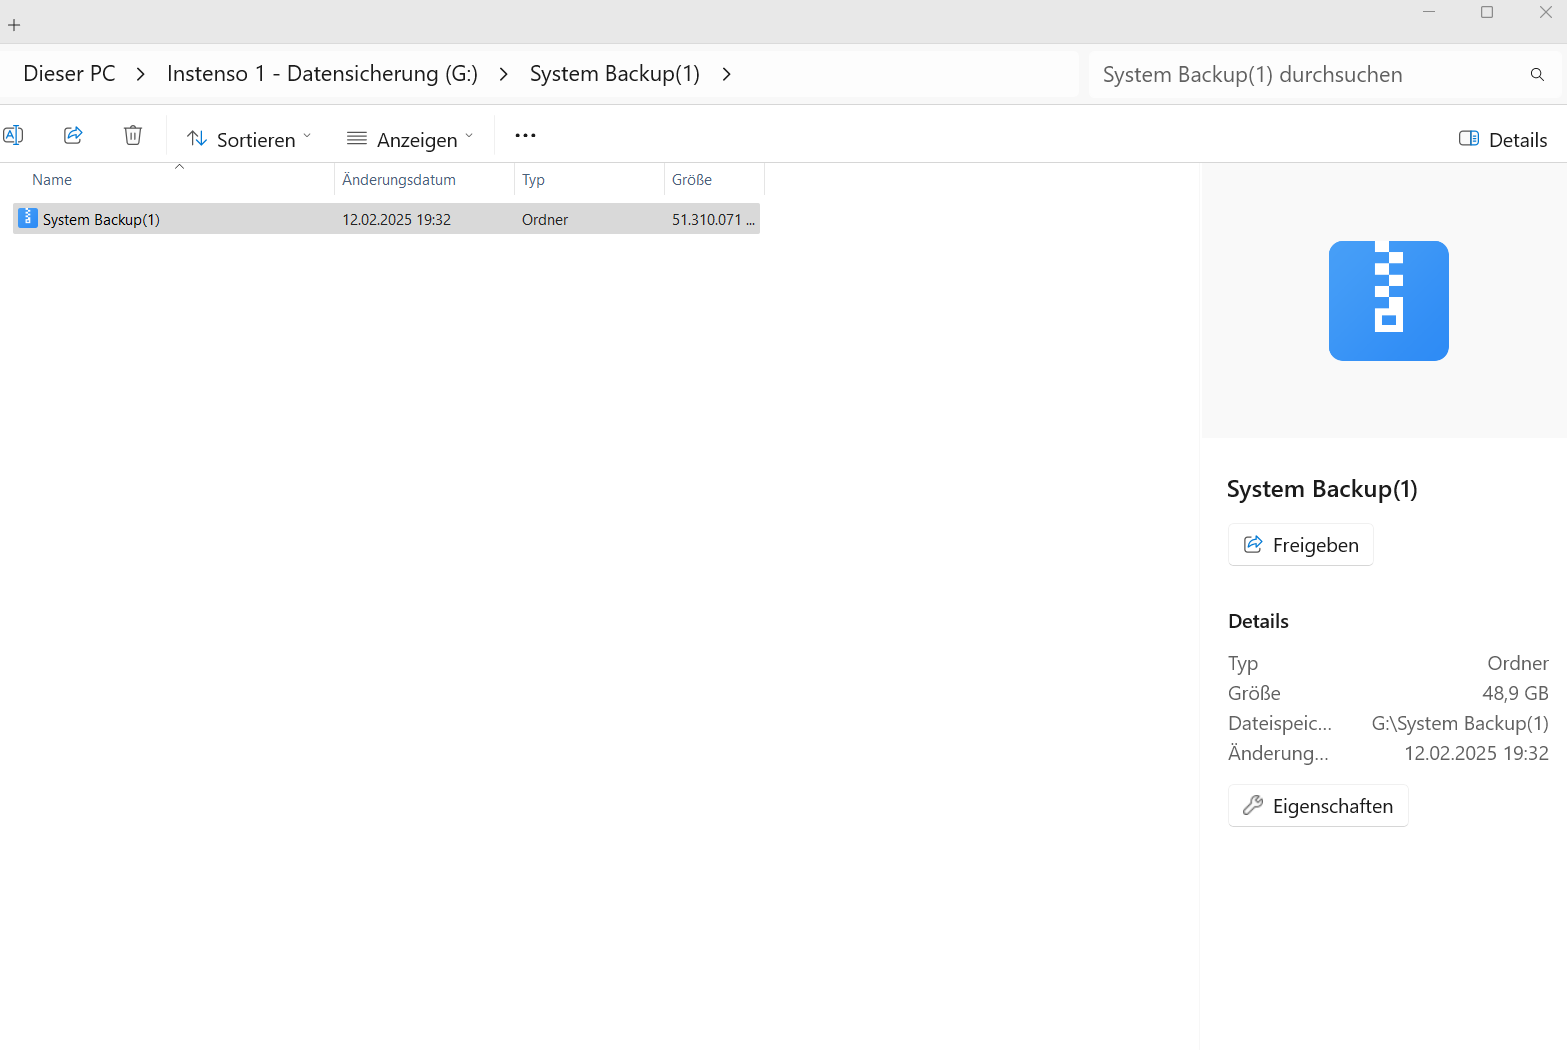
Task: Toggle the Details pane button
Action: [x=1503, y=140]
